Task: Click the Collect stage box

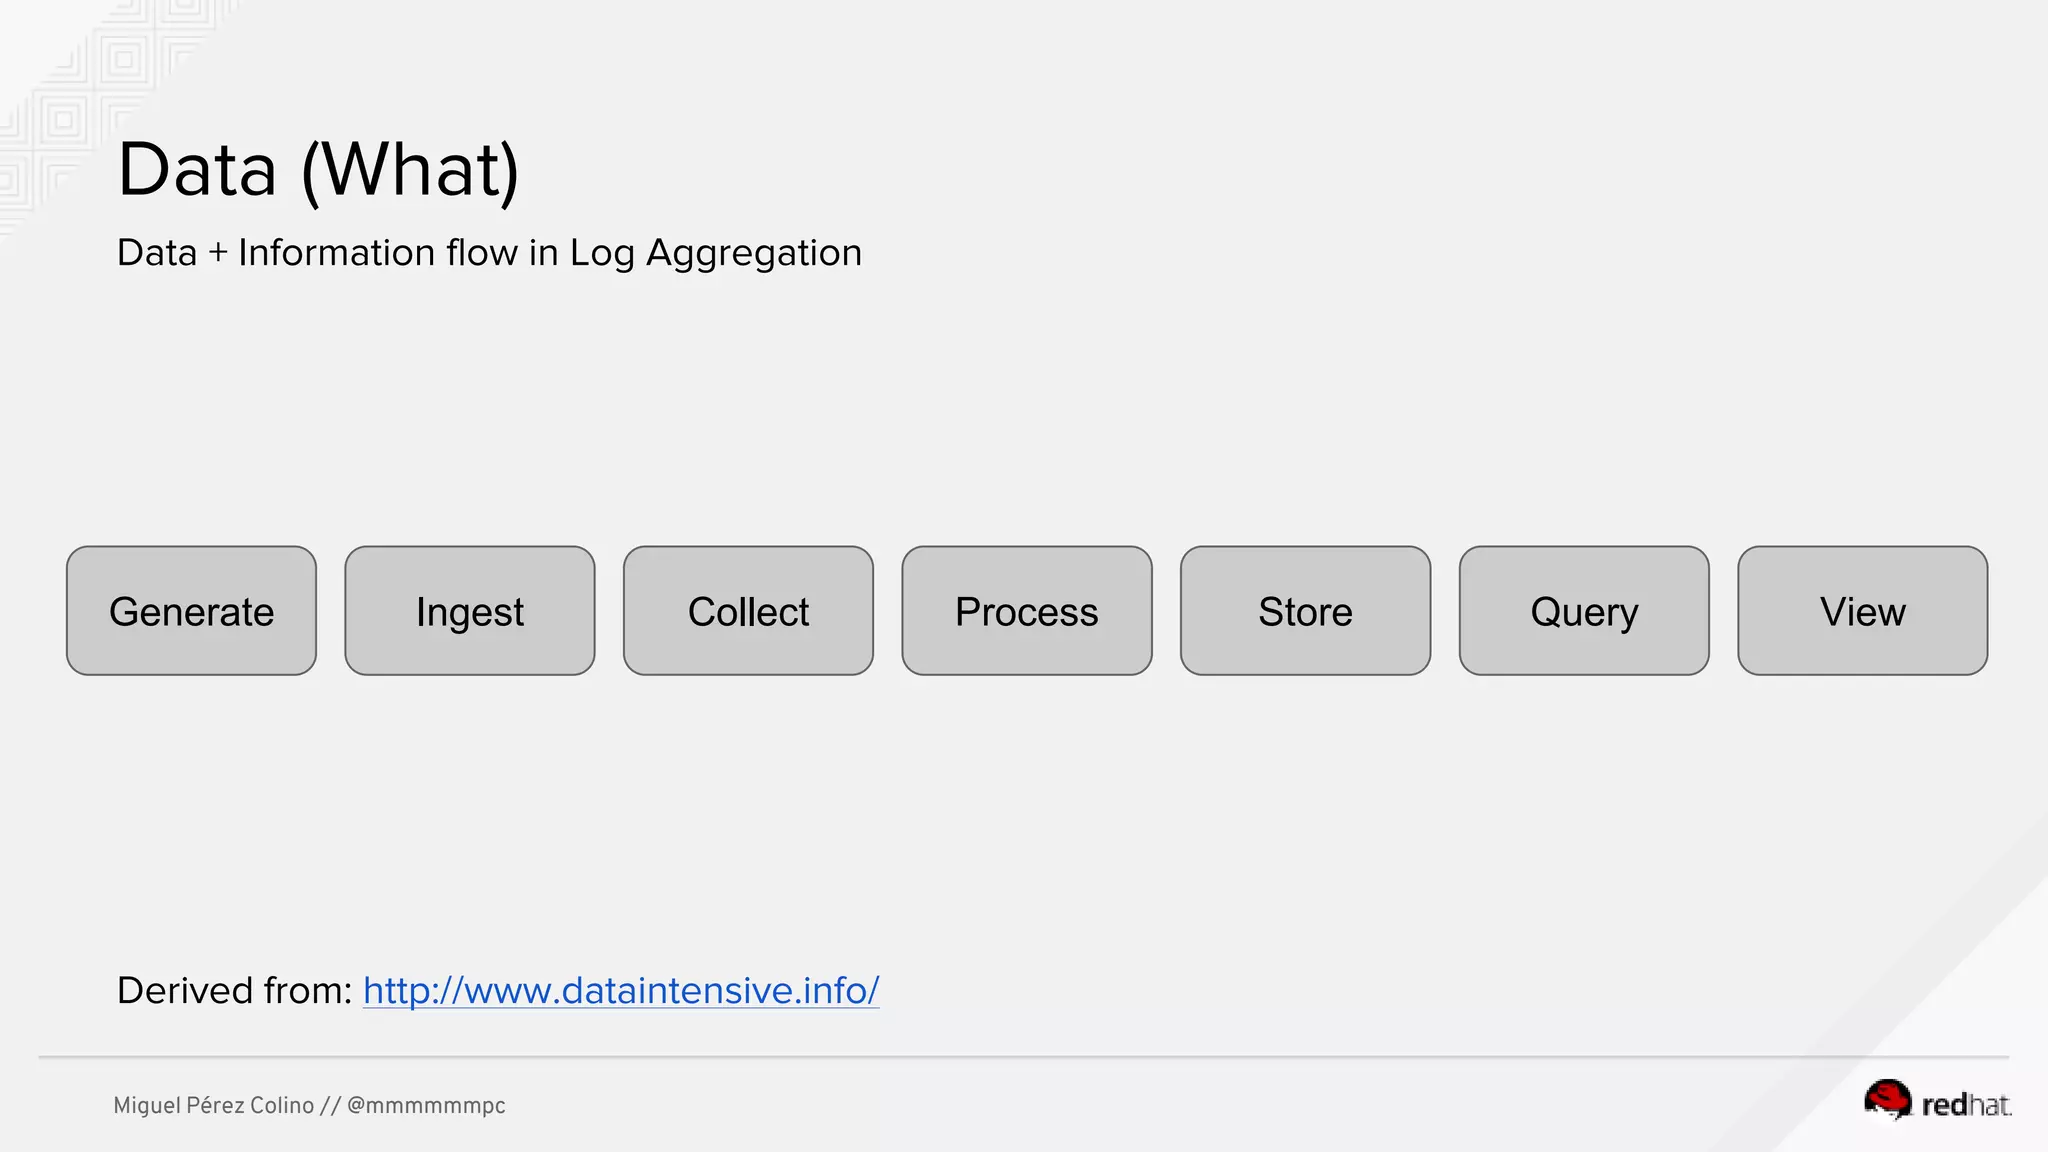Action: [748, 611]
